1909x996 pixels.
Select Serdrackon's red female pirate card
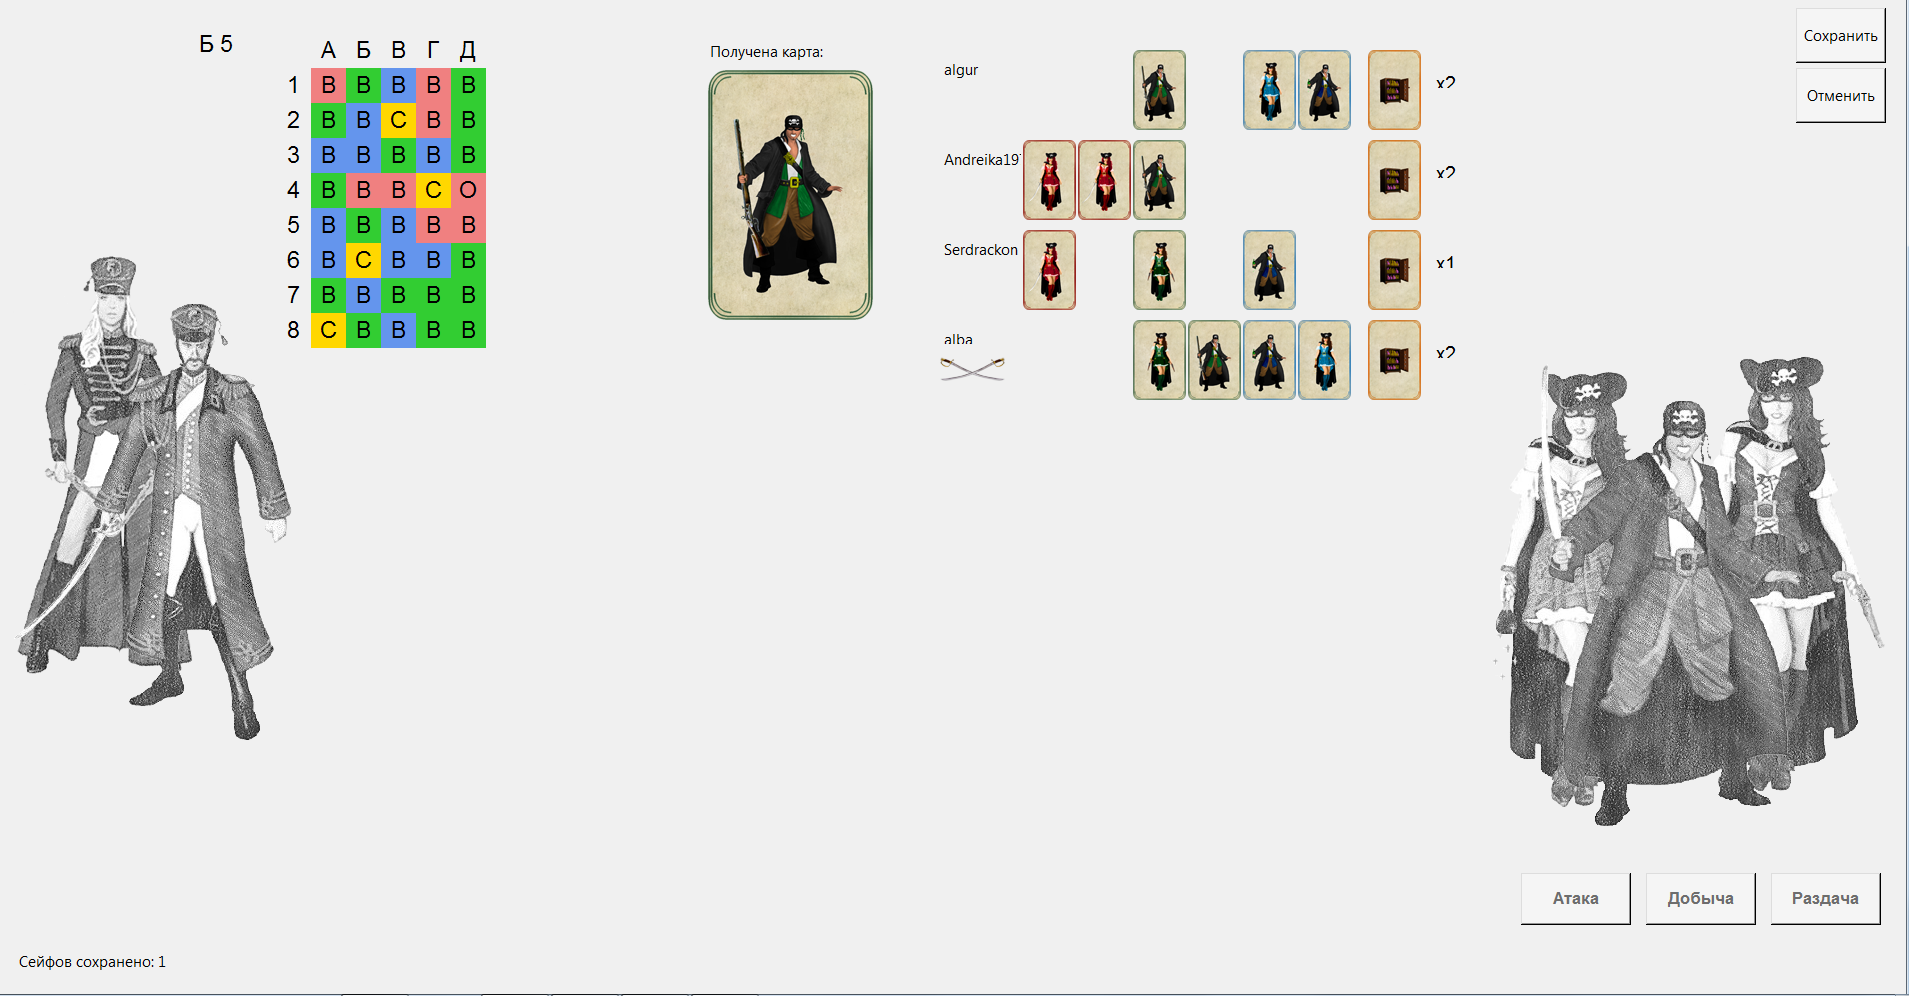pos(1049,270)
